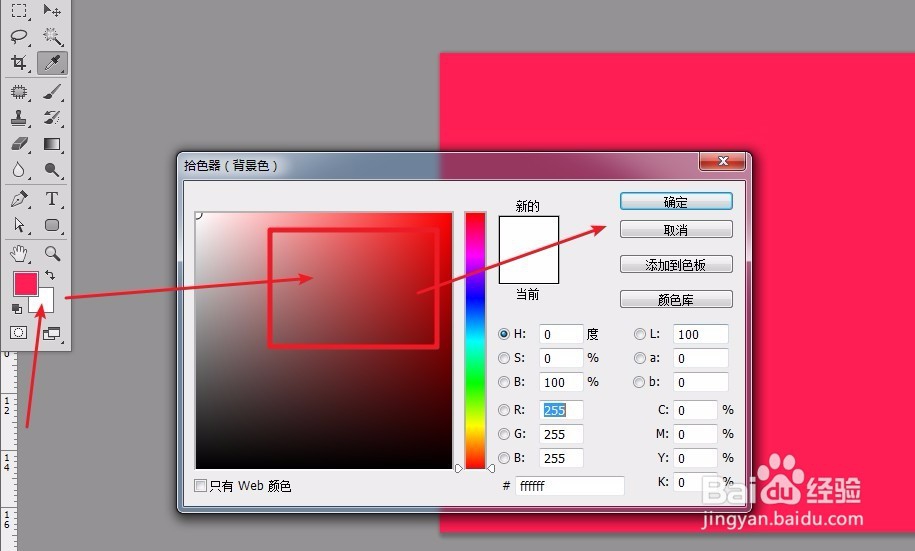Click the white background color swatch

point(46,304)
